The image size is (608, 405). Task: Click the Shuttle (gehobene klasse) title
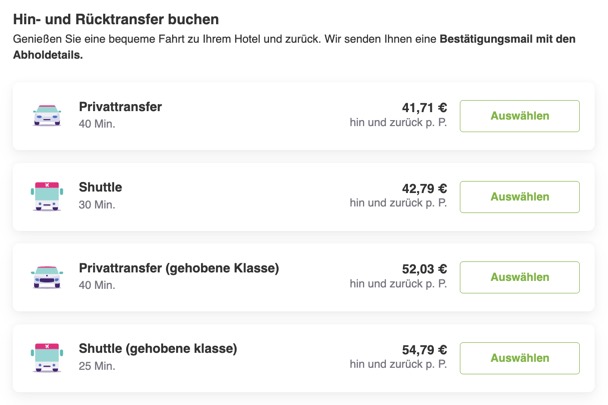(158, 348)
